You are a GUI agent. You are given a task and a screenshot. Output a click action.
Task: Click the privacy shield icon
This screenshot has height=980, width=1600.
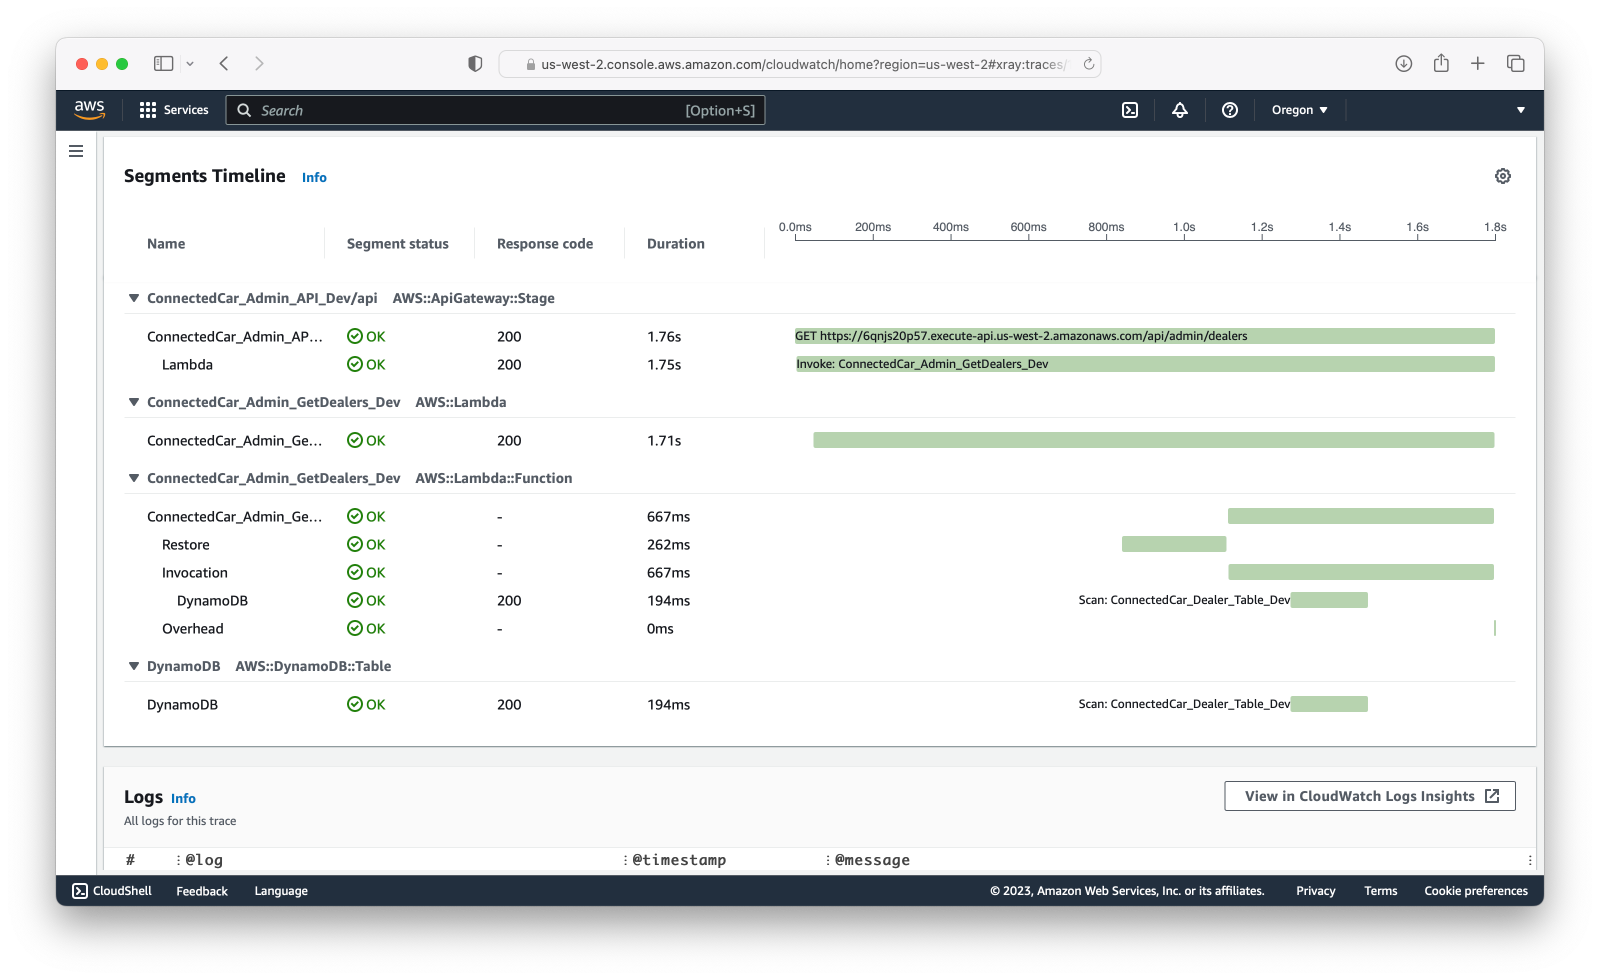click(x=475, y=63)
